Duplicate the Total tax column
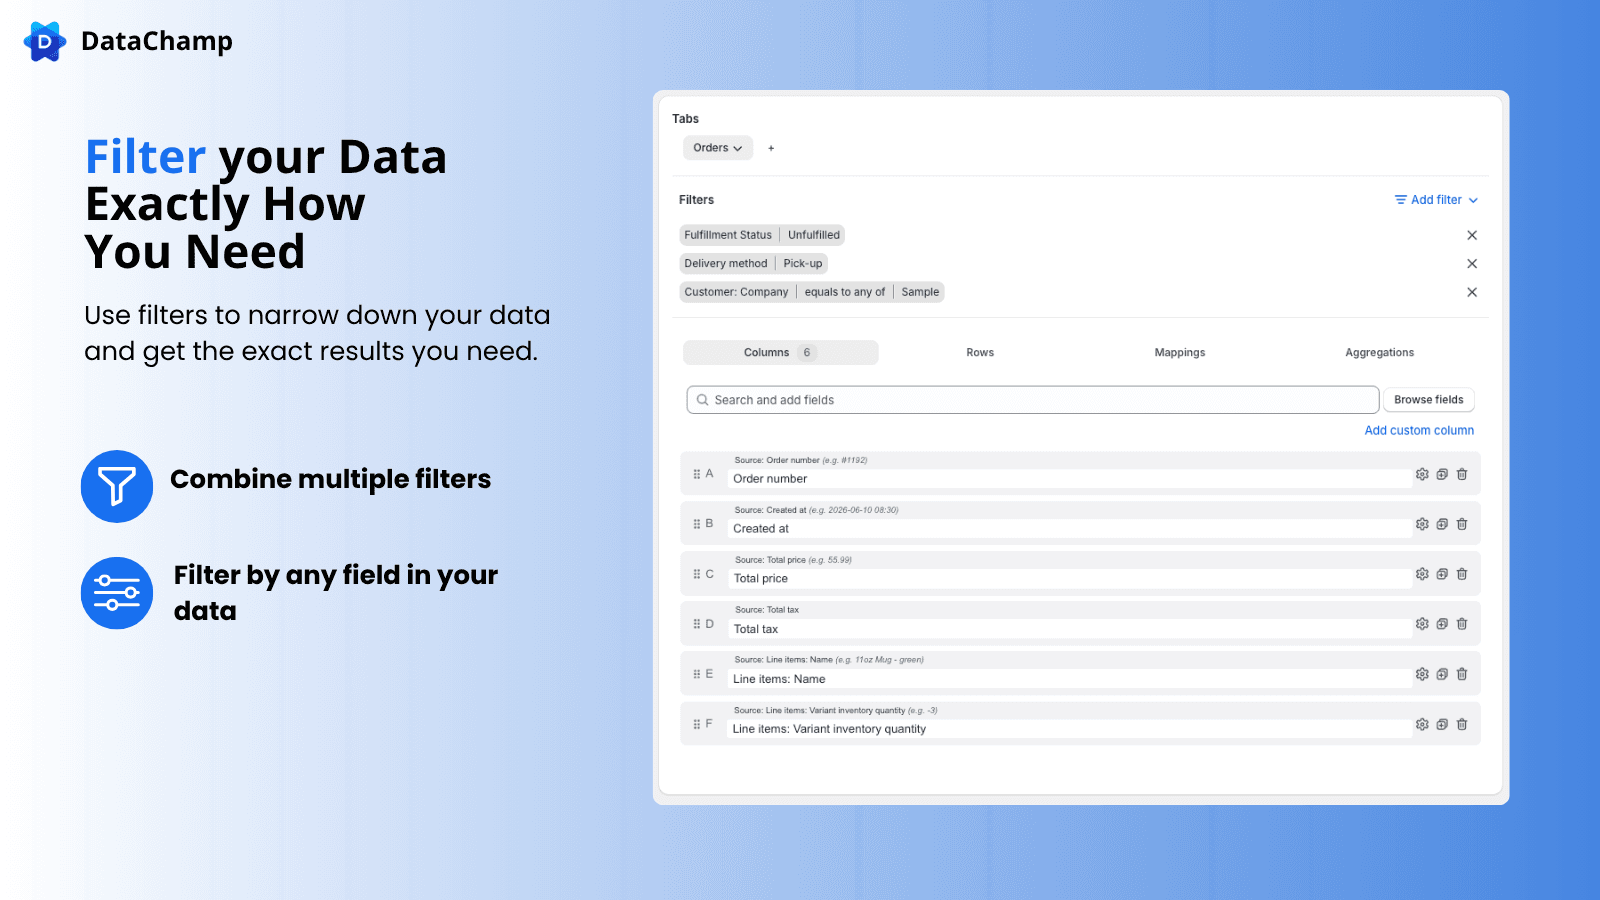This screenshot has width=1600, height=900. (1442, 624)
